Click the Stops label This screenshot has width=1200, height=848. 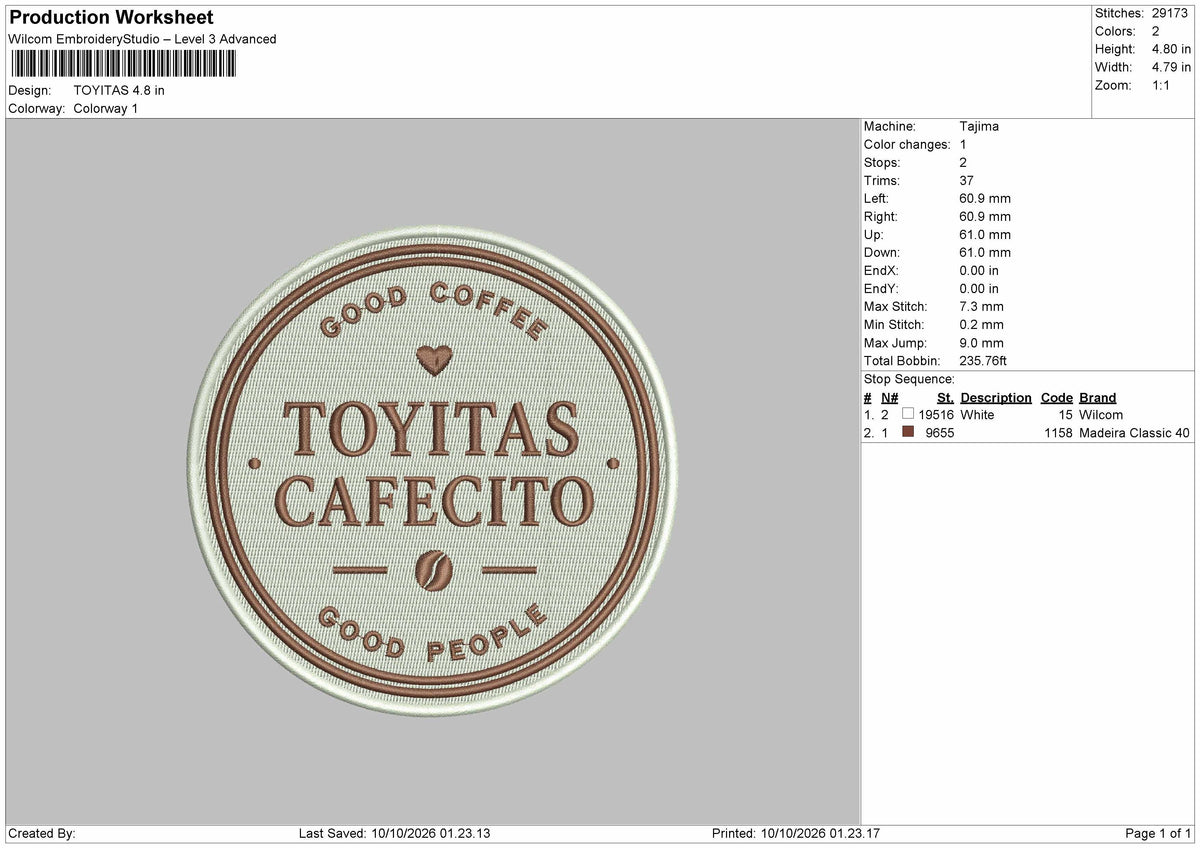882,162
